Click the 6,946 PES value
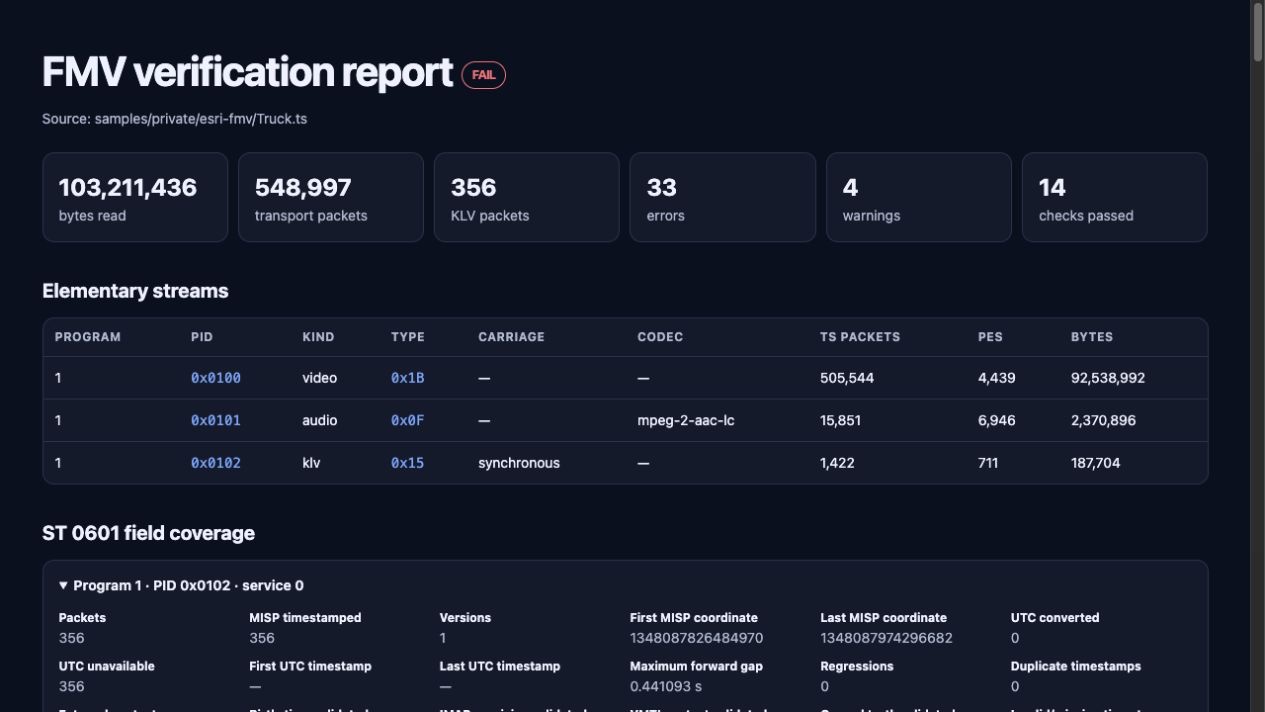 click(997, 420)
